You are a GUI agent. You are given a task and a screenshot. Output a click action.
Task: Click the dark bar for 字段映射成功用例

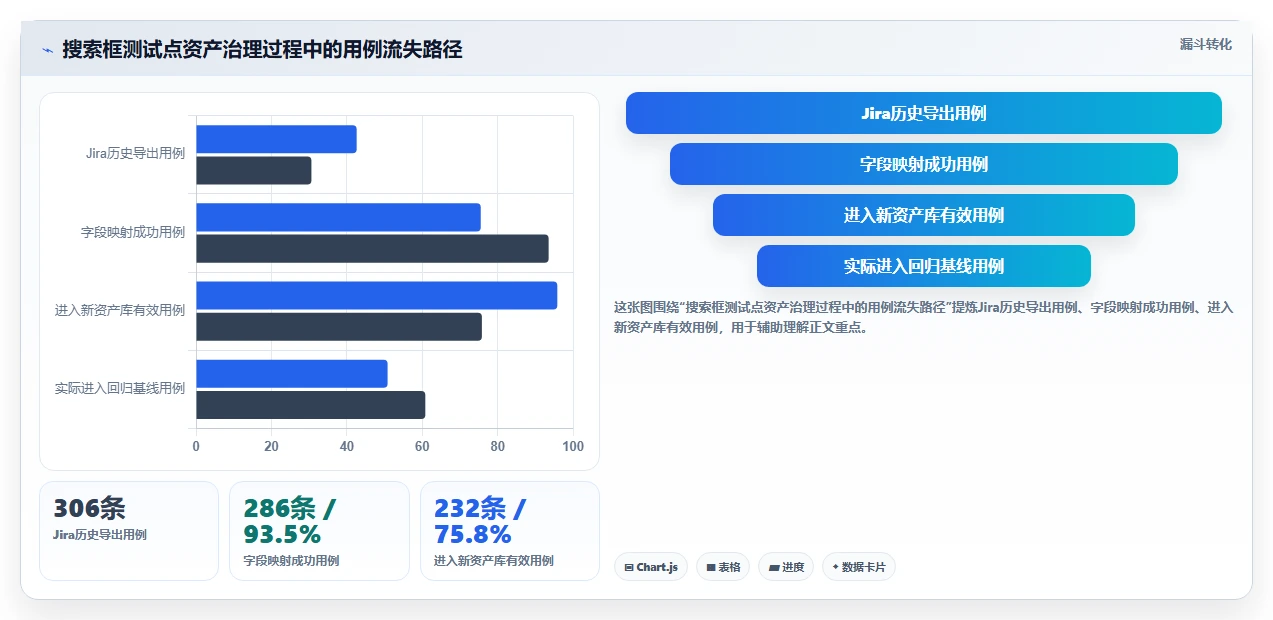click(372, 249)
